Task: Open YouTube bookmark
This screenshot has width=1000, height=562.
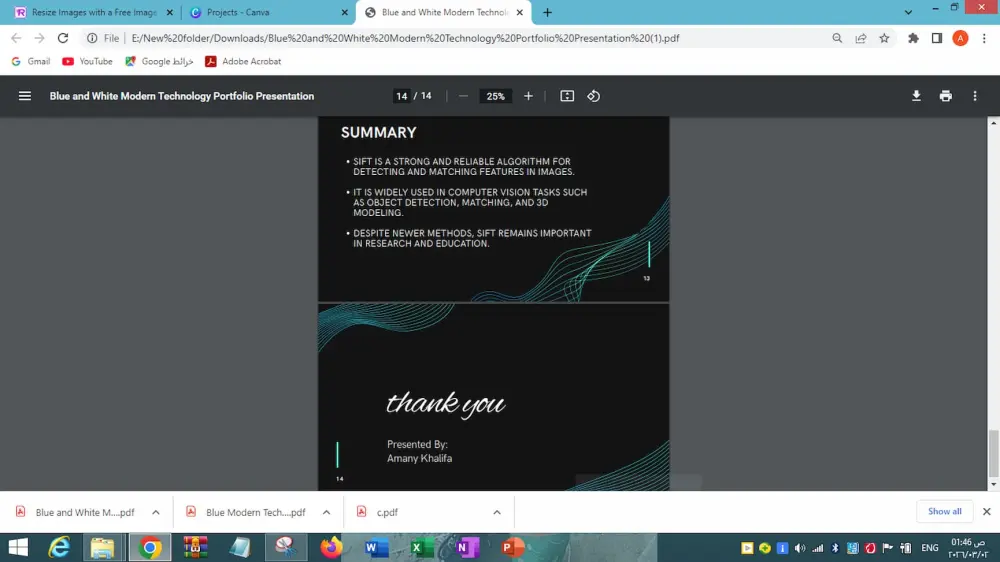Action: [x=87, y=61]
